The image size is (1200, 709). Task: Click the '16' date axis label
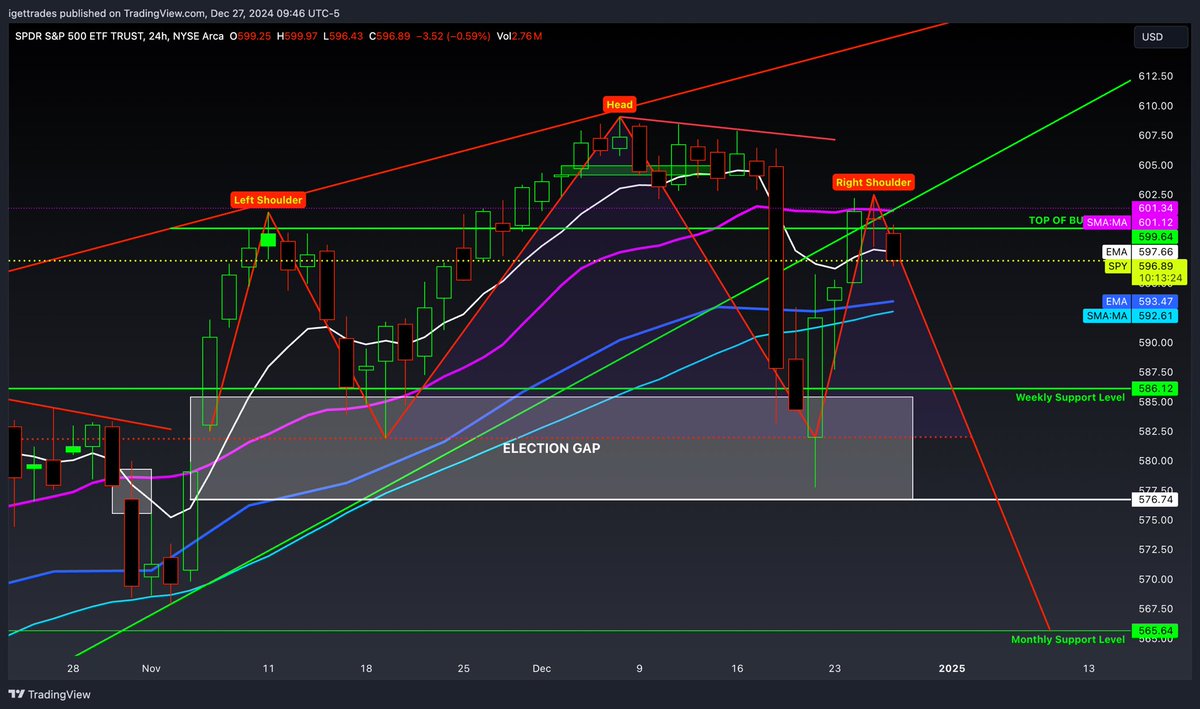[x=737, y=667]
